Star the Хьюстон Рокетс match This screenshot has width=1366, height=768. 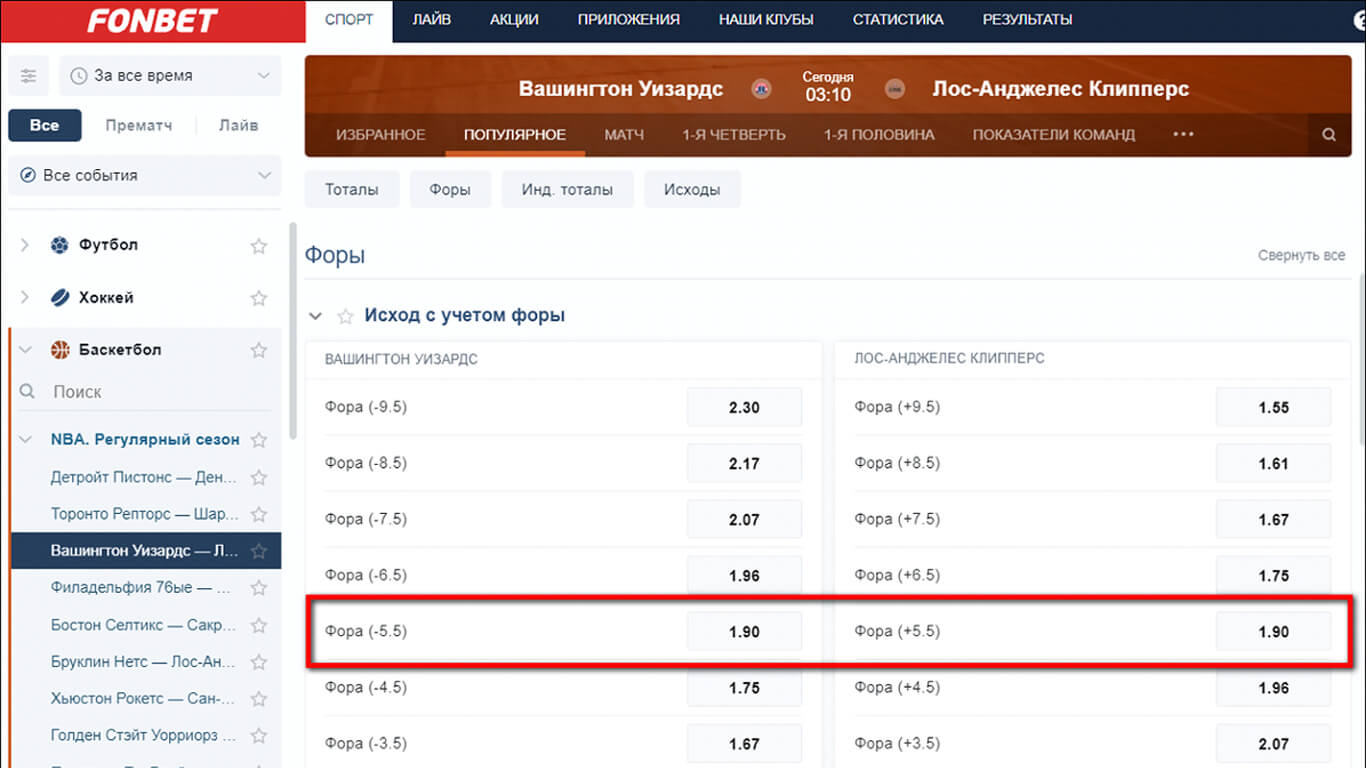click(x=259, y=699)
